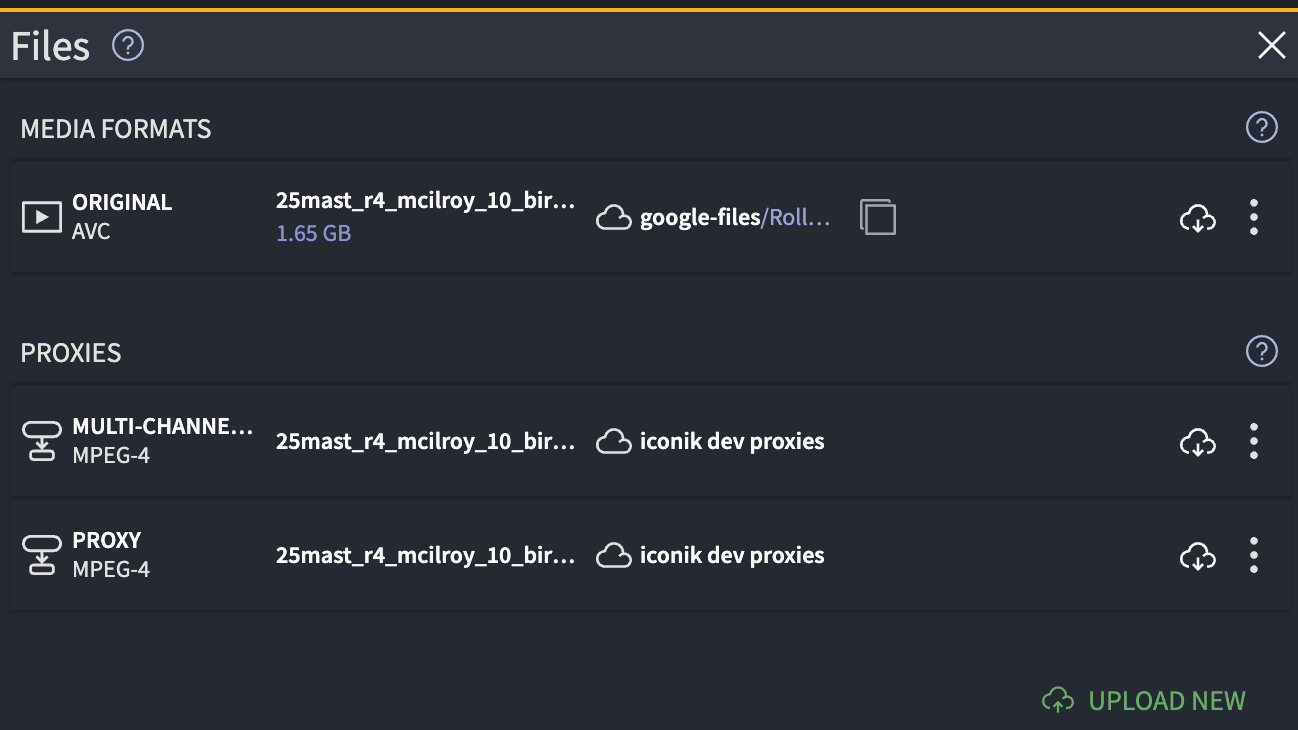Click the copy icon next to google-files
1298x730 pixels.
(877, 217)
